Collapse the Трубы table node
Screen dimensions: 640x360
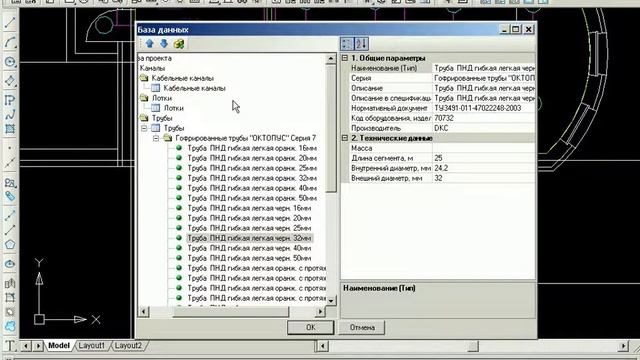[144, 128]
